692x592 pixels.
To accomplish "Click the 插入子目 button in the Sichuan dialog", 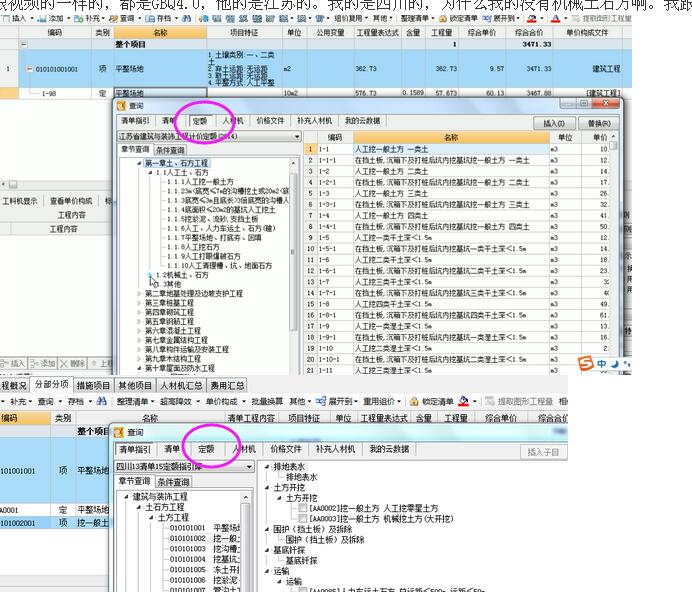I will point(543,452).
